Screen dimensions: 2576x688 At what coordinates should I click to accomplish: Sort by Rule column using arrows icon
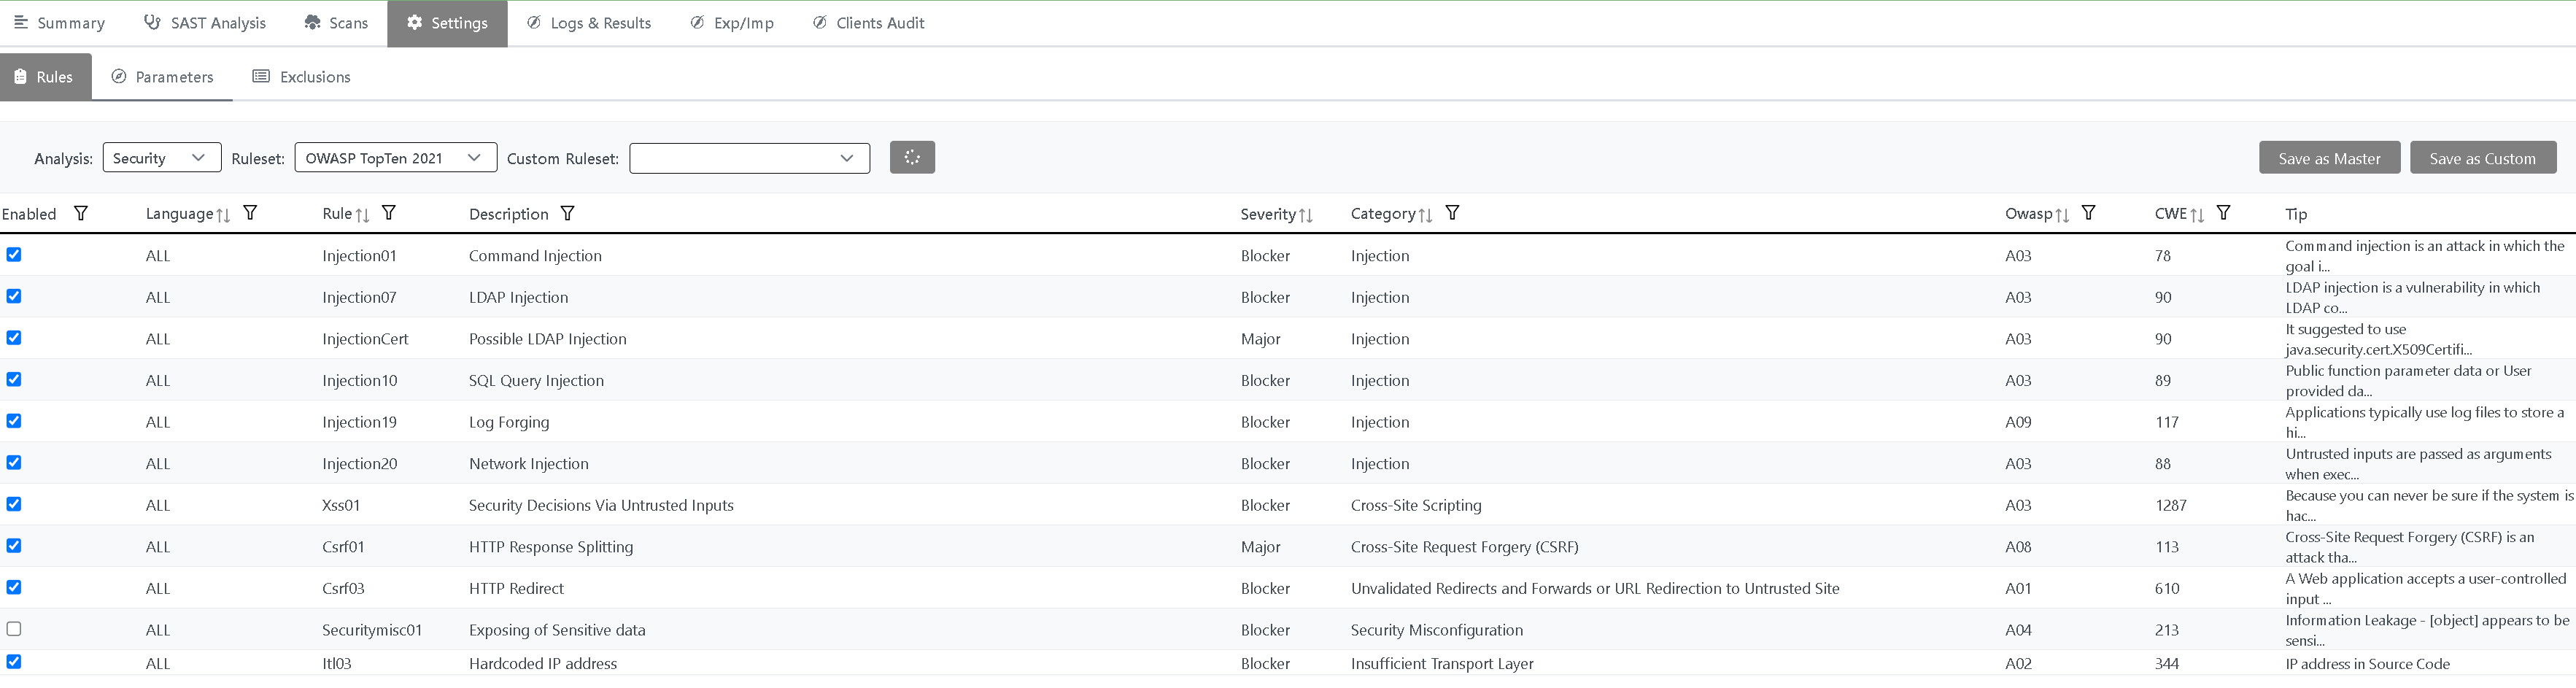pyautogui.click(x=363, y=215)
